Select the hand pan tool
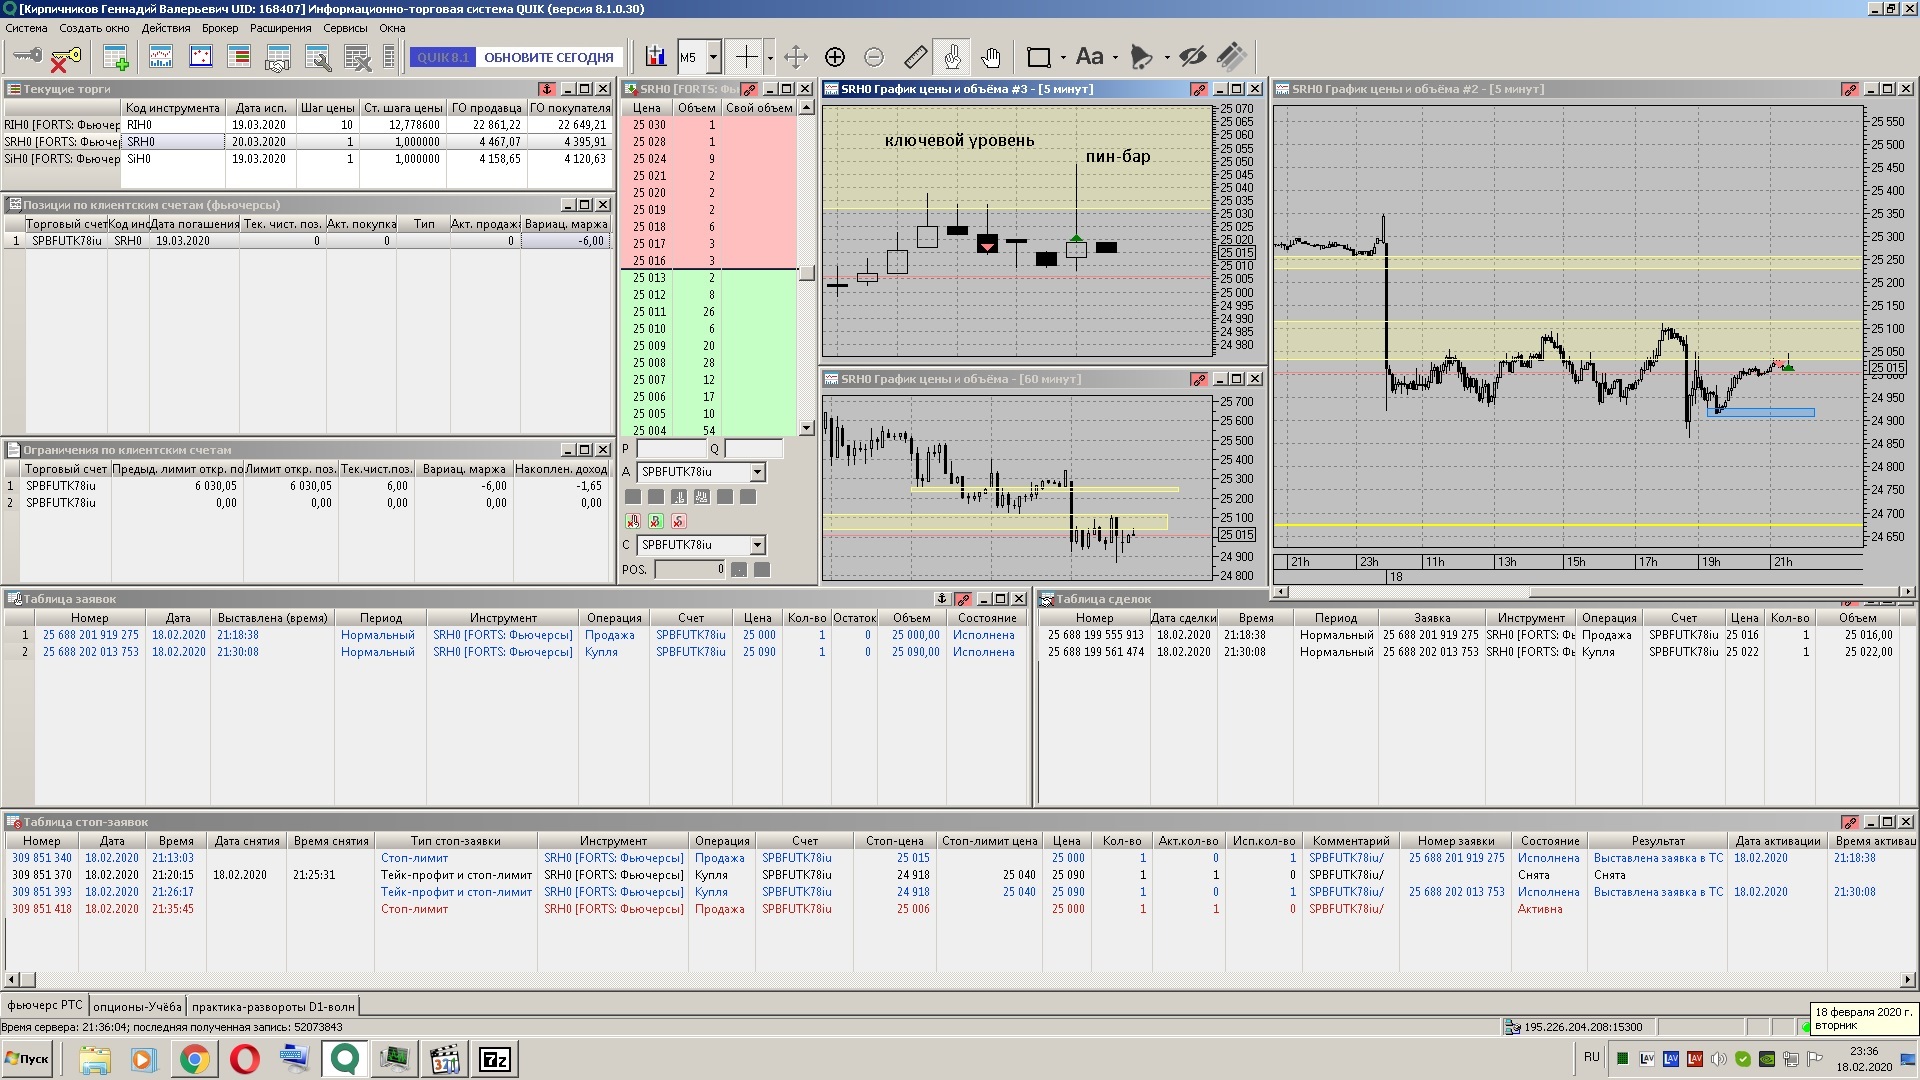 coord(990,57)
